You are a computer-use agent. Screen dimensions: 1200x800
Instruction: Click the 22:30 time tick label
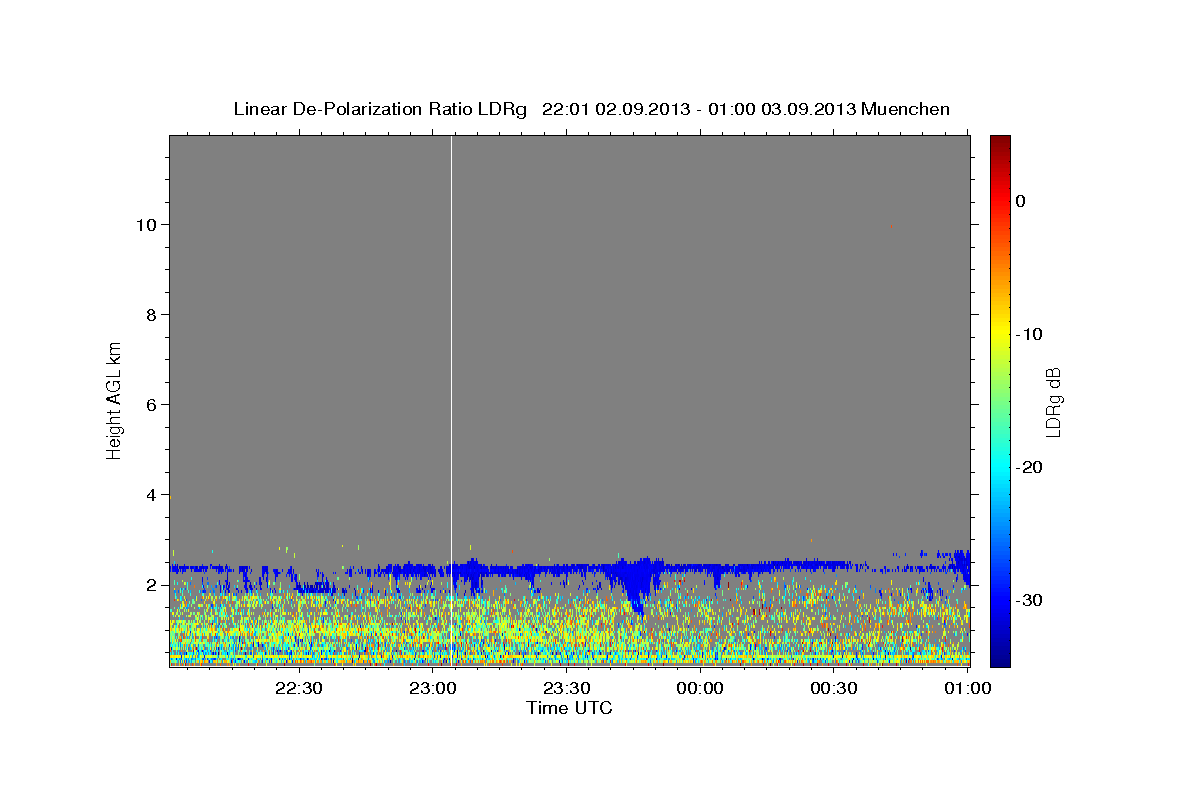[298, 688]
